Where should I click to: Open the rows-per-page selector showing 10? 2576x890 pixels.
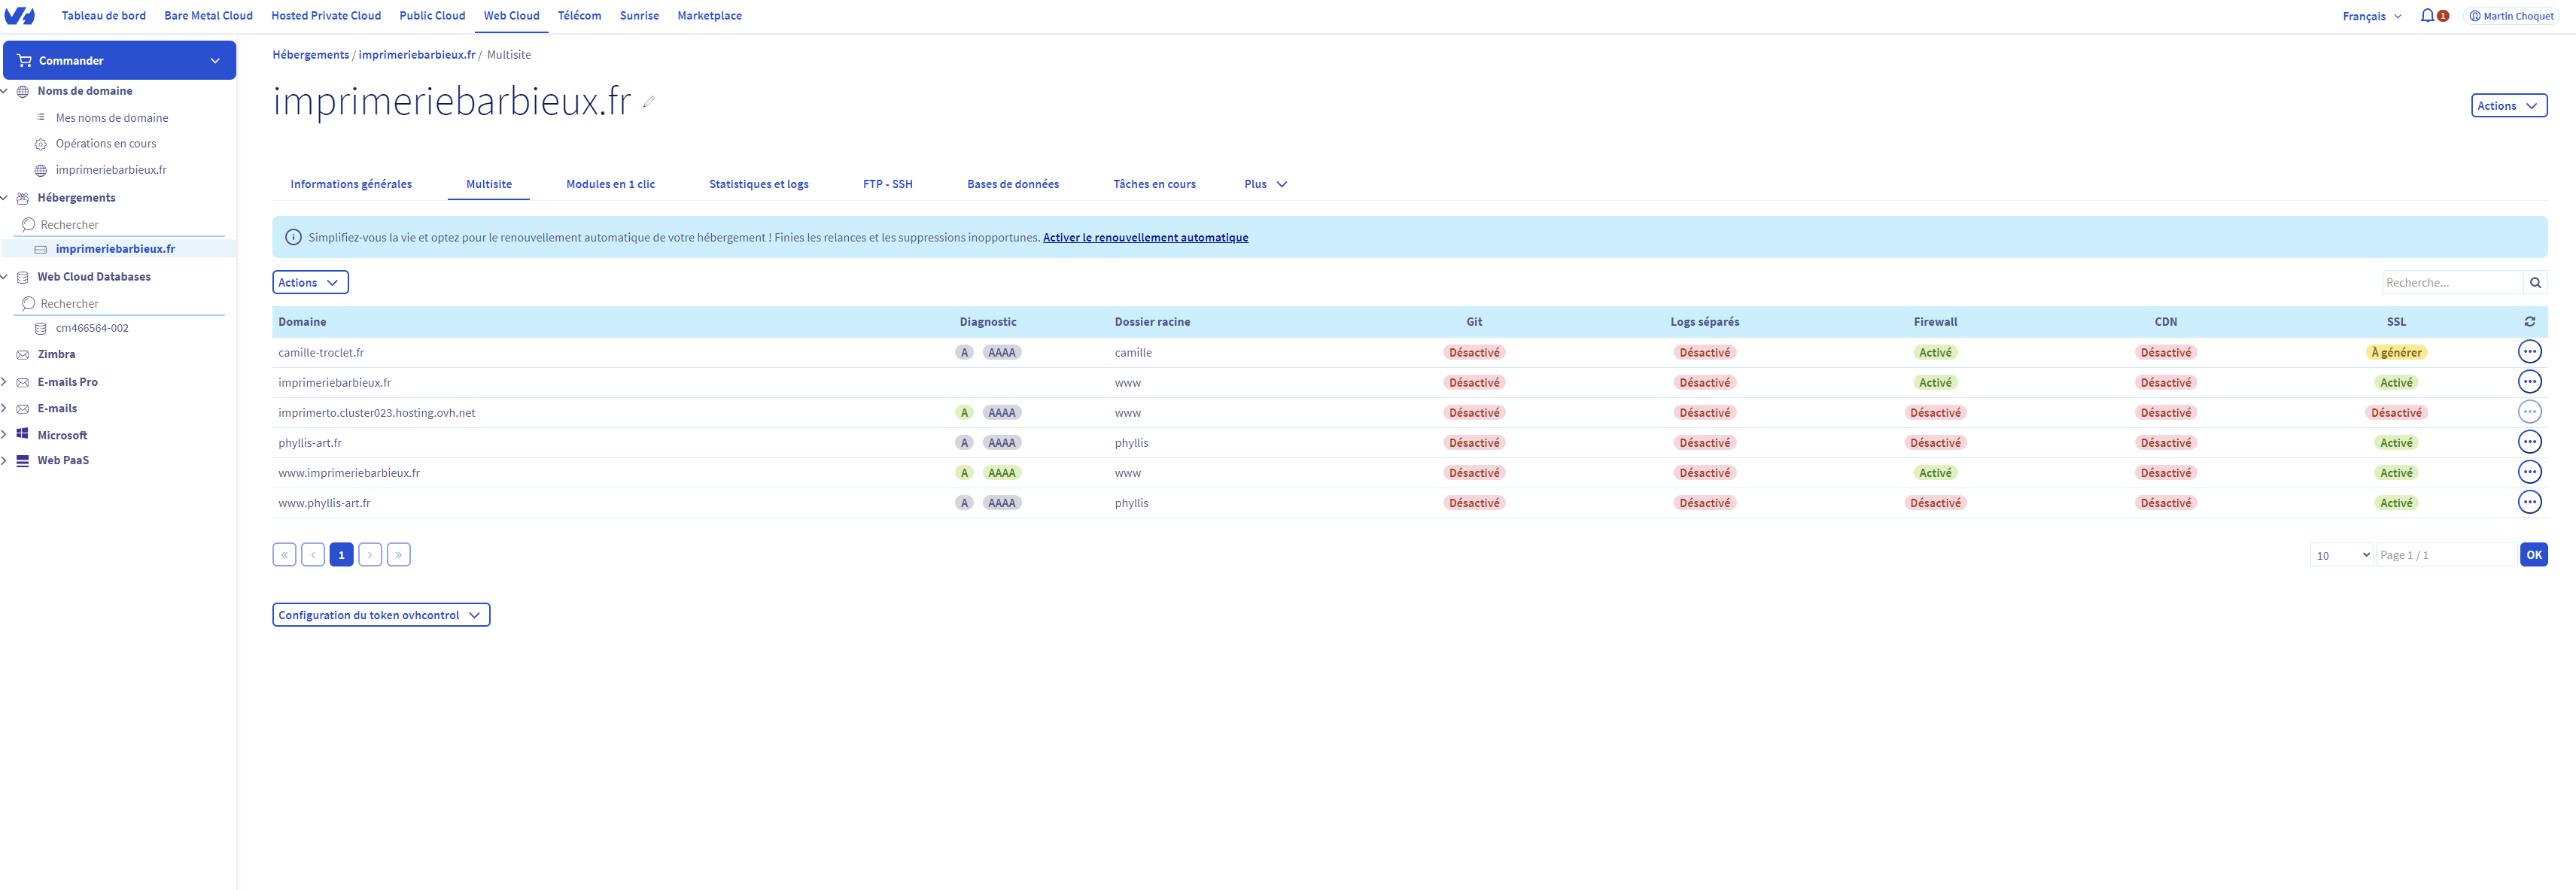click(2341, 555)
